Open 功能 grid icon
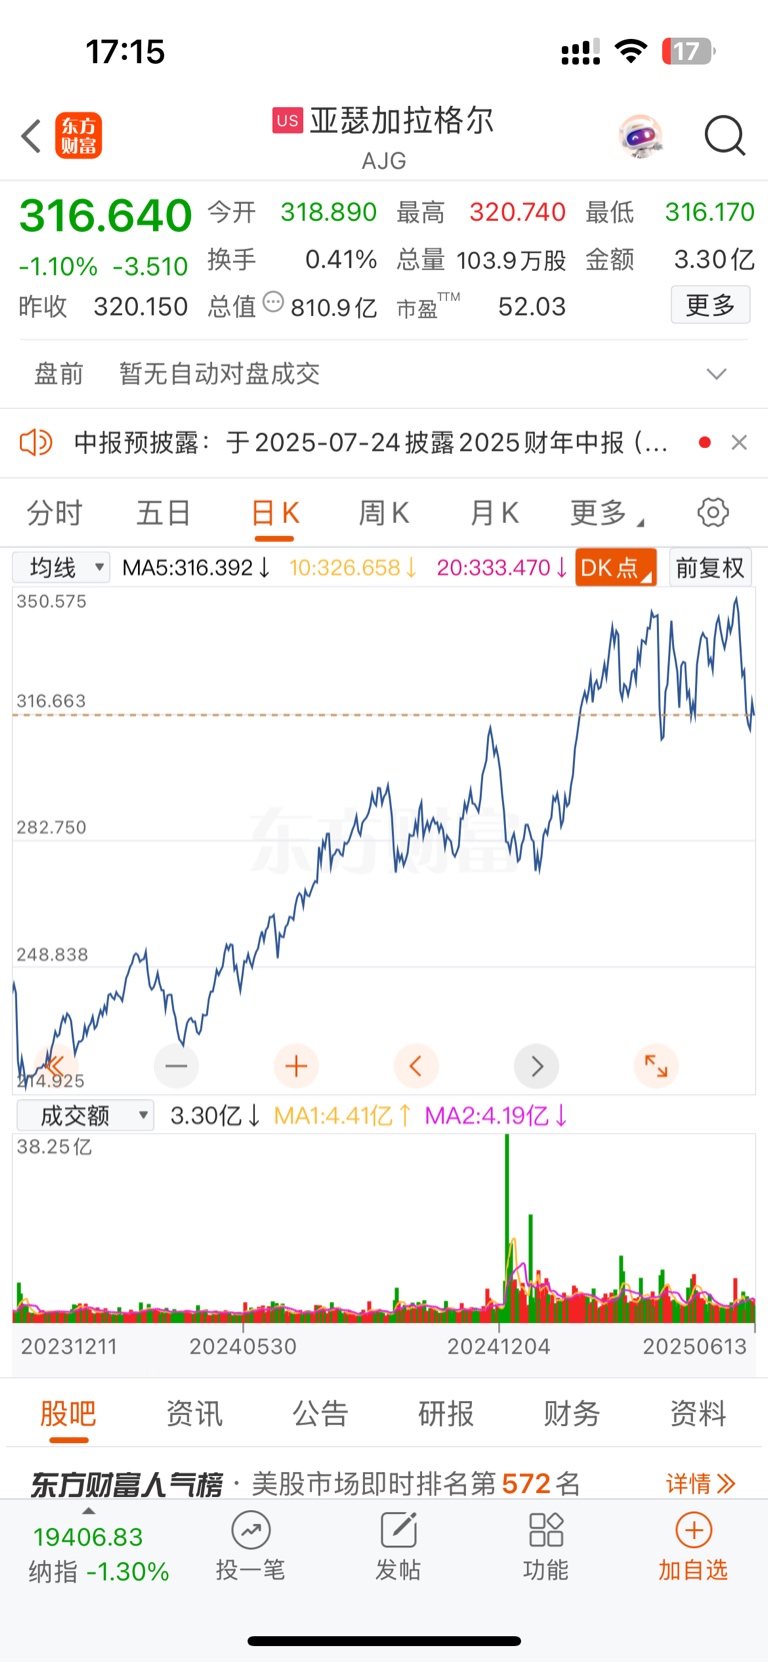Screen dimensions: 768x1663 tap(546, 1531)
